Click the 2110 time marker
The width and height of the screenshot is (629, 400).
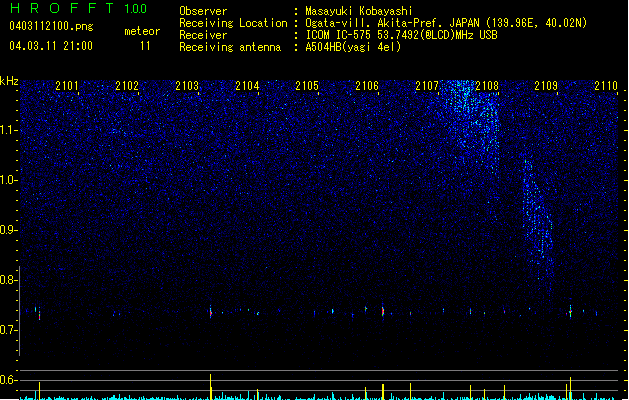606,86
